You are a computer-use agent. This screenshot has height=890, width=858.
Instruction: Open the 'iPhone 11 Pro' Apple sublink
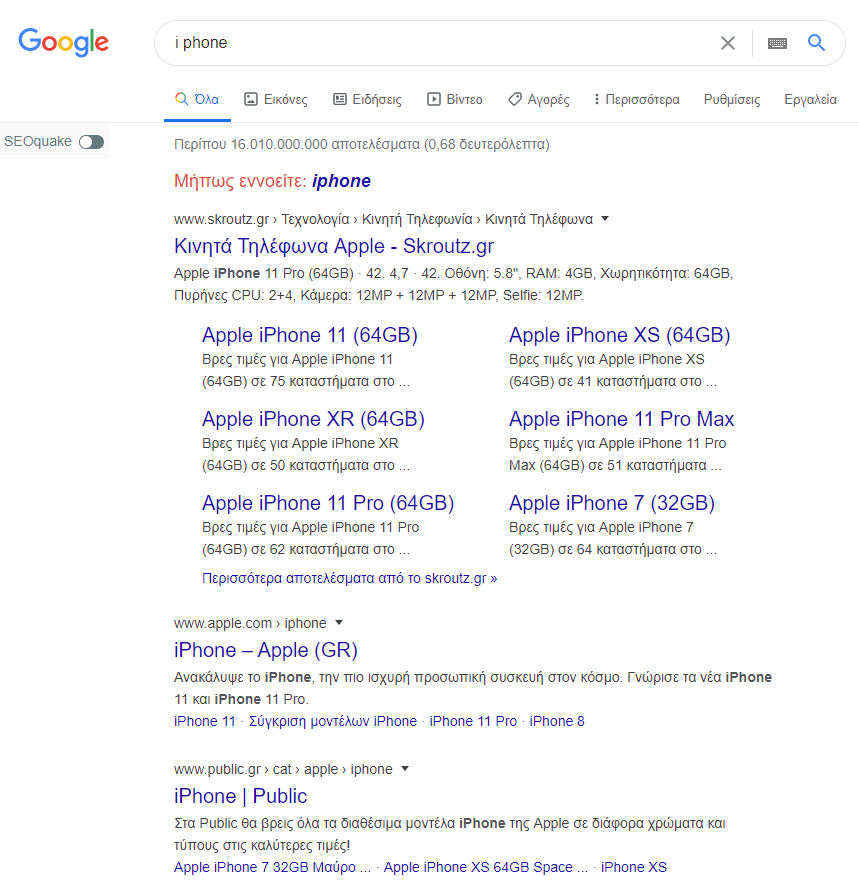coord(473,721)
